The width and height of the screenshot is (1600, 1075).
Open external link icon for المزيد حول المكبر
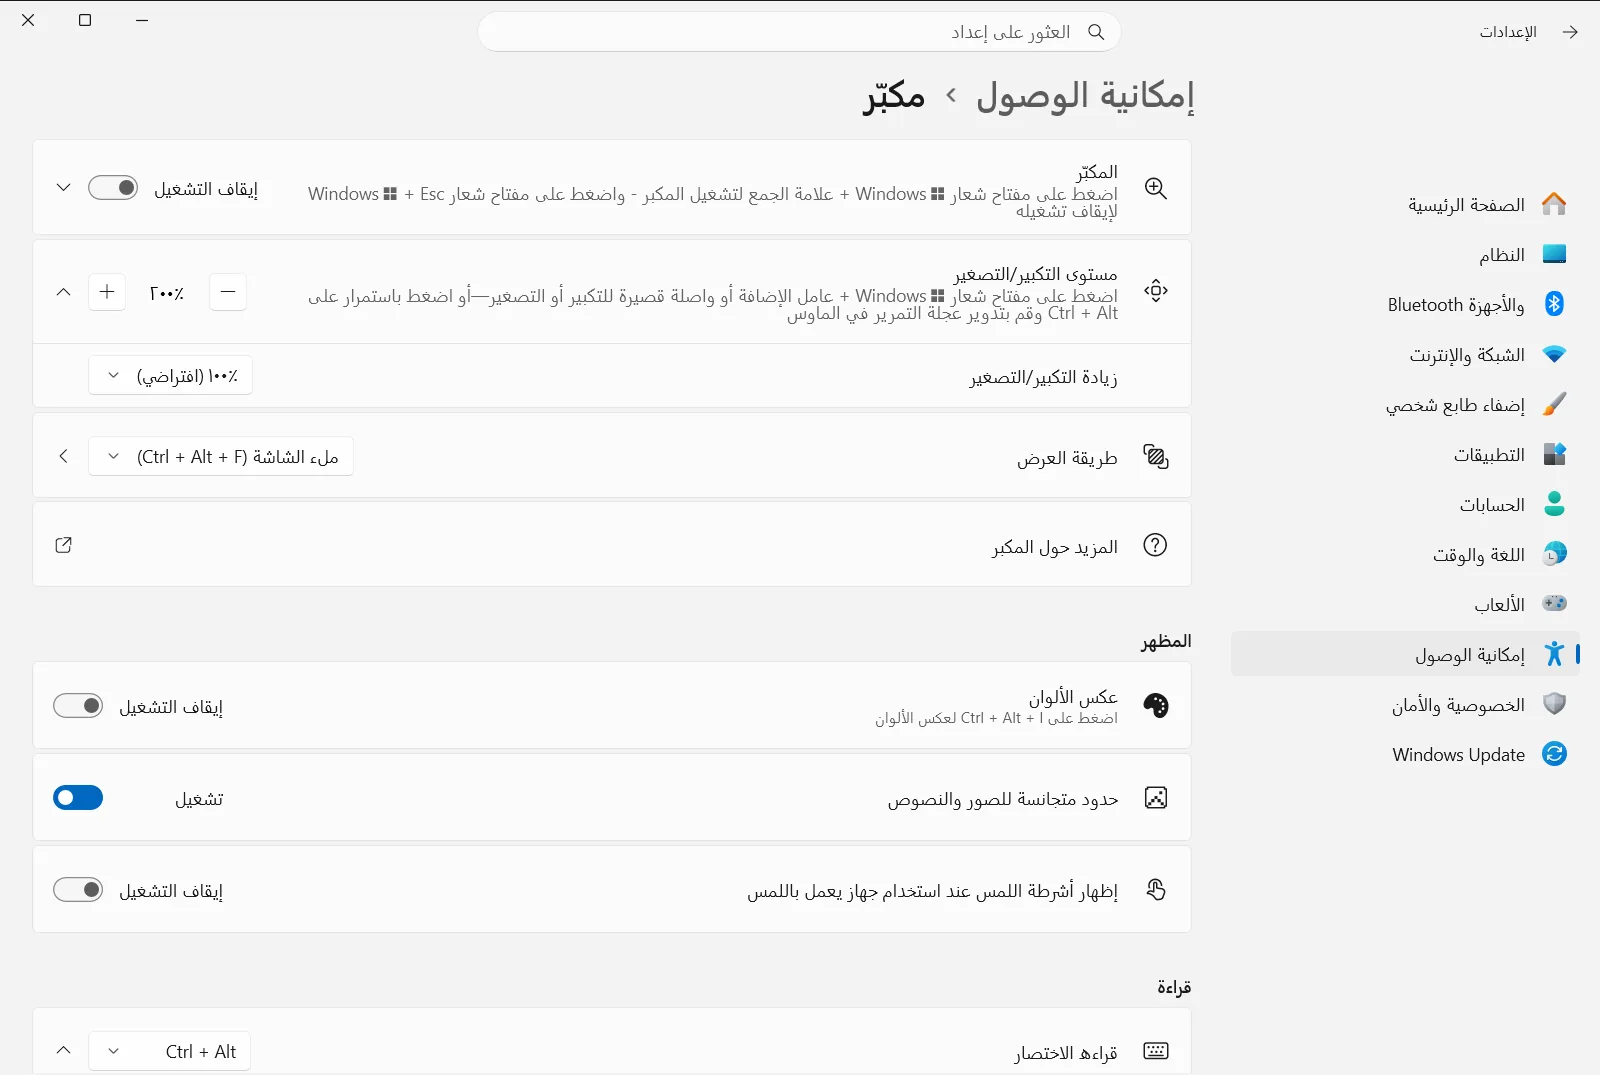pos(63,545)
